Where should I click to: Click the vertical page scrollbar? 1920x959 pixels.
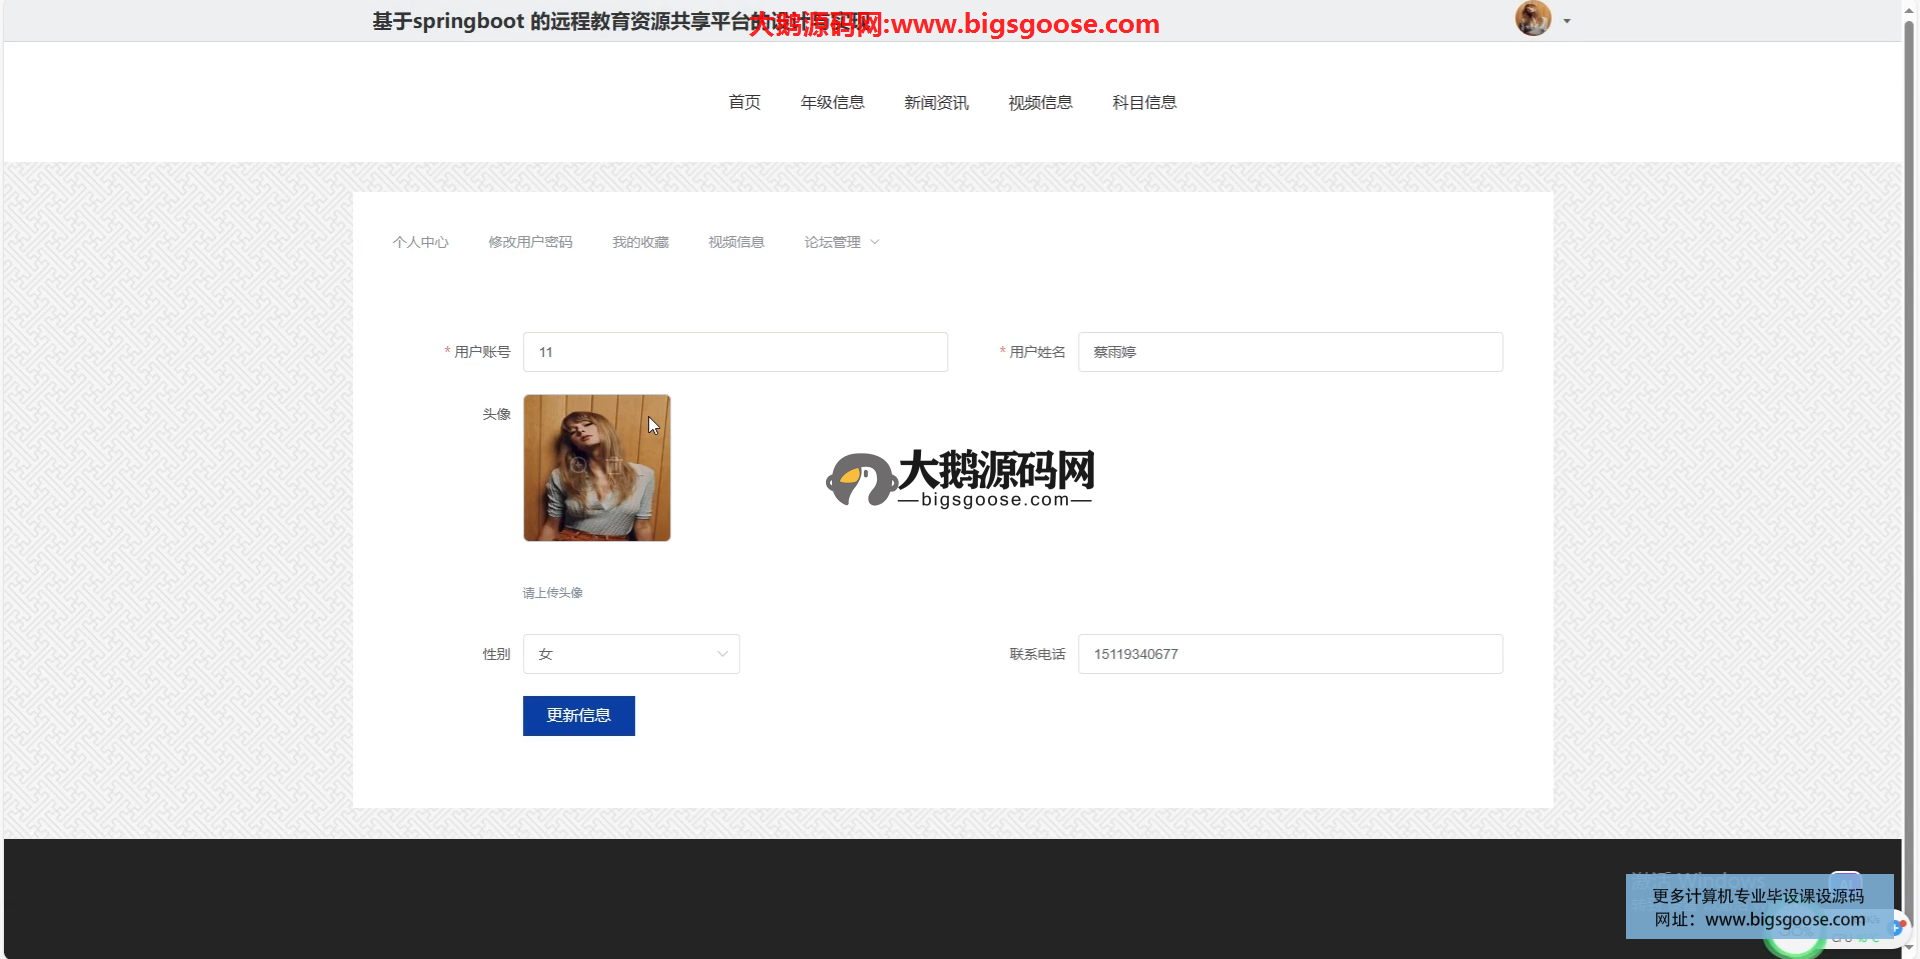[1909, 400]
